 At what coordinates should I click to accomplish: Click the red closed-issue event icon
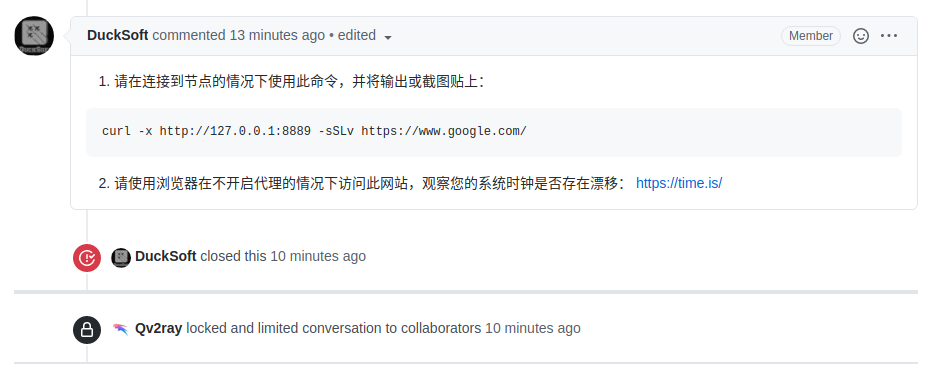coord(87,258)
